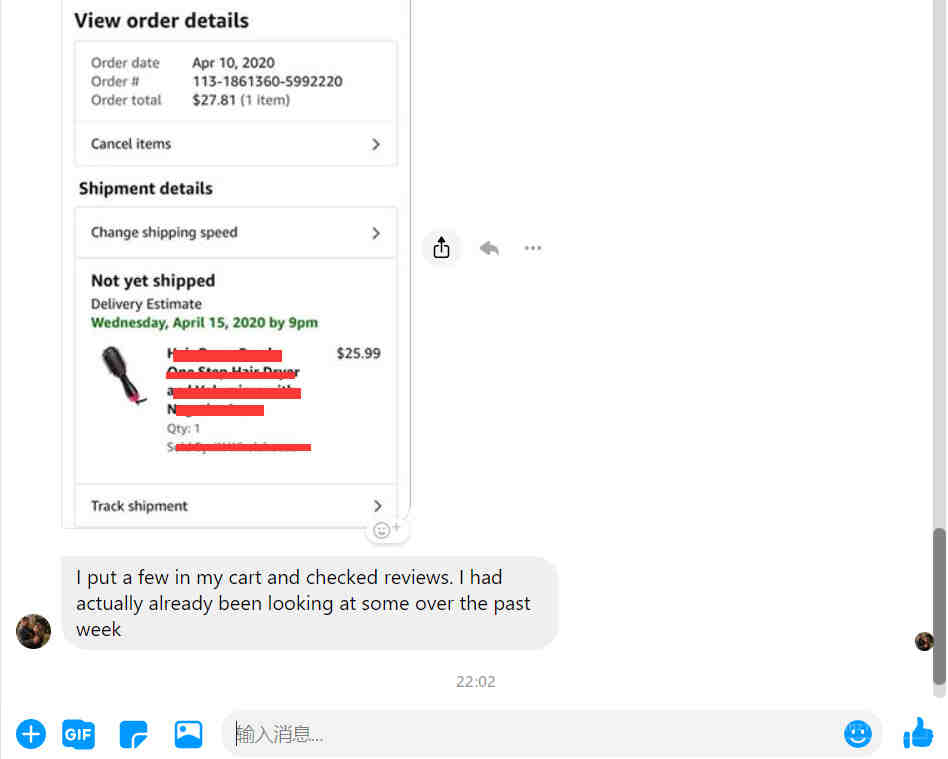Viewport: 948px width, 759px height.
Task: Expand the Change shipping speed chevron
Action: click(x=376, y=233)
